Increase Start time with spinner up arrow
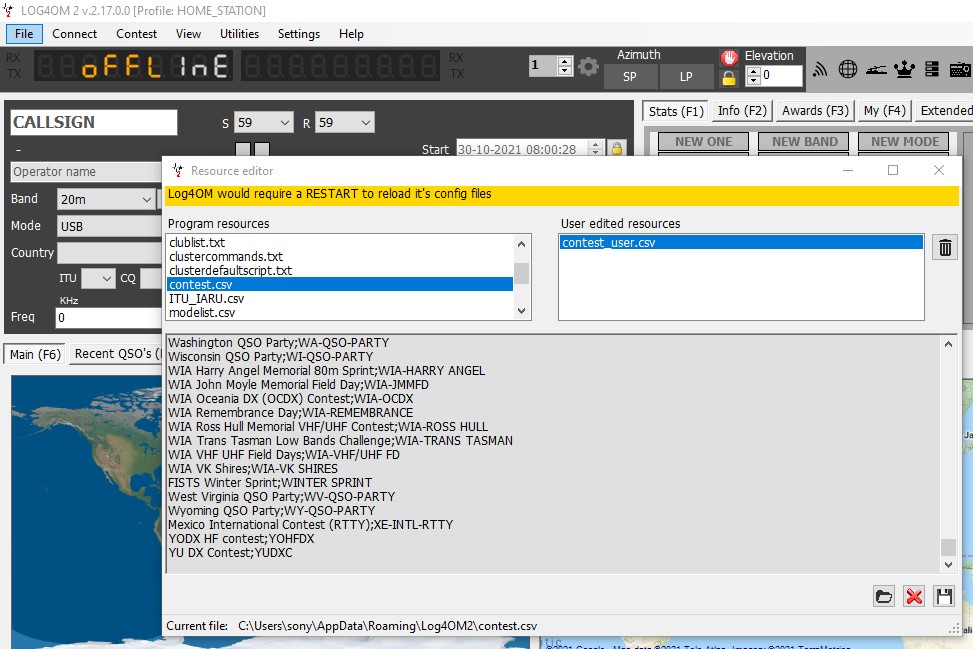Viewport: 973px width, 649px height. tap(596, 145)
